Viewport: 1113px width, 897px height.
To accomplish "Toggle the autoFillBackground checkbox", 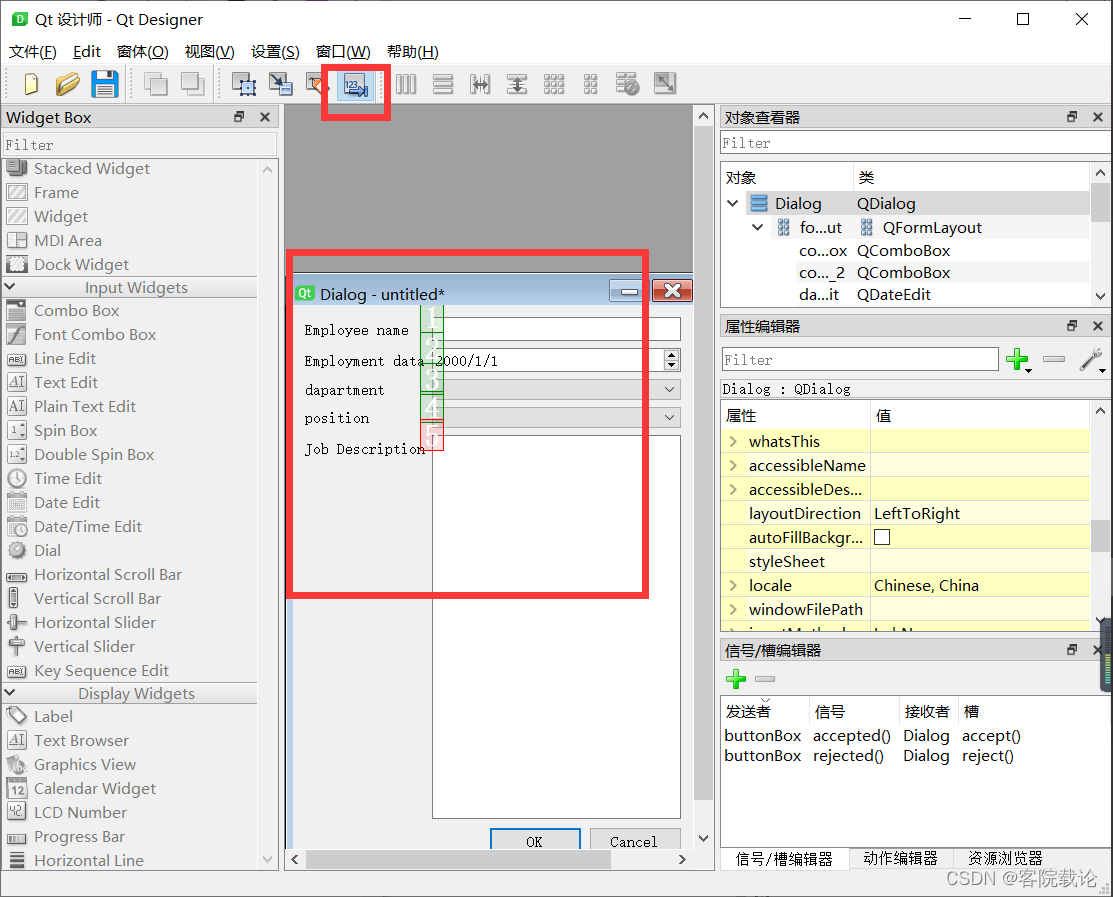I will (881, 537).
